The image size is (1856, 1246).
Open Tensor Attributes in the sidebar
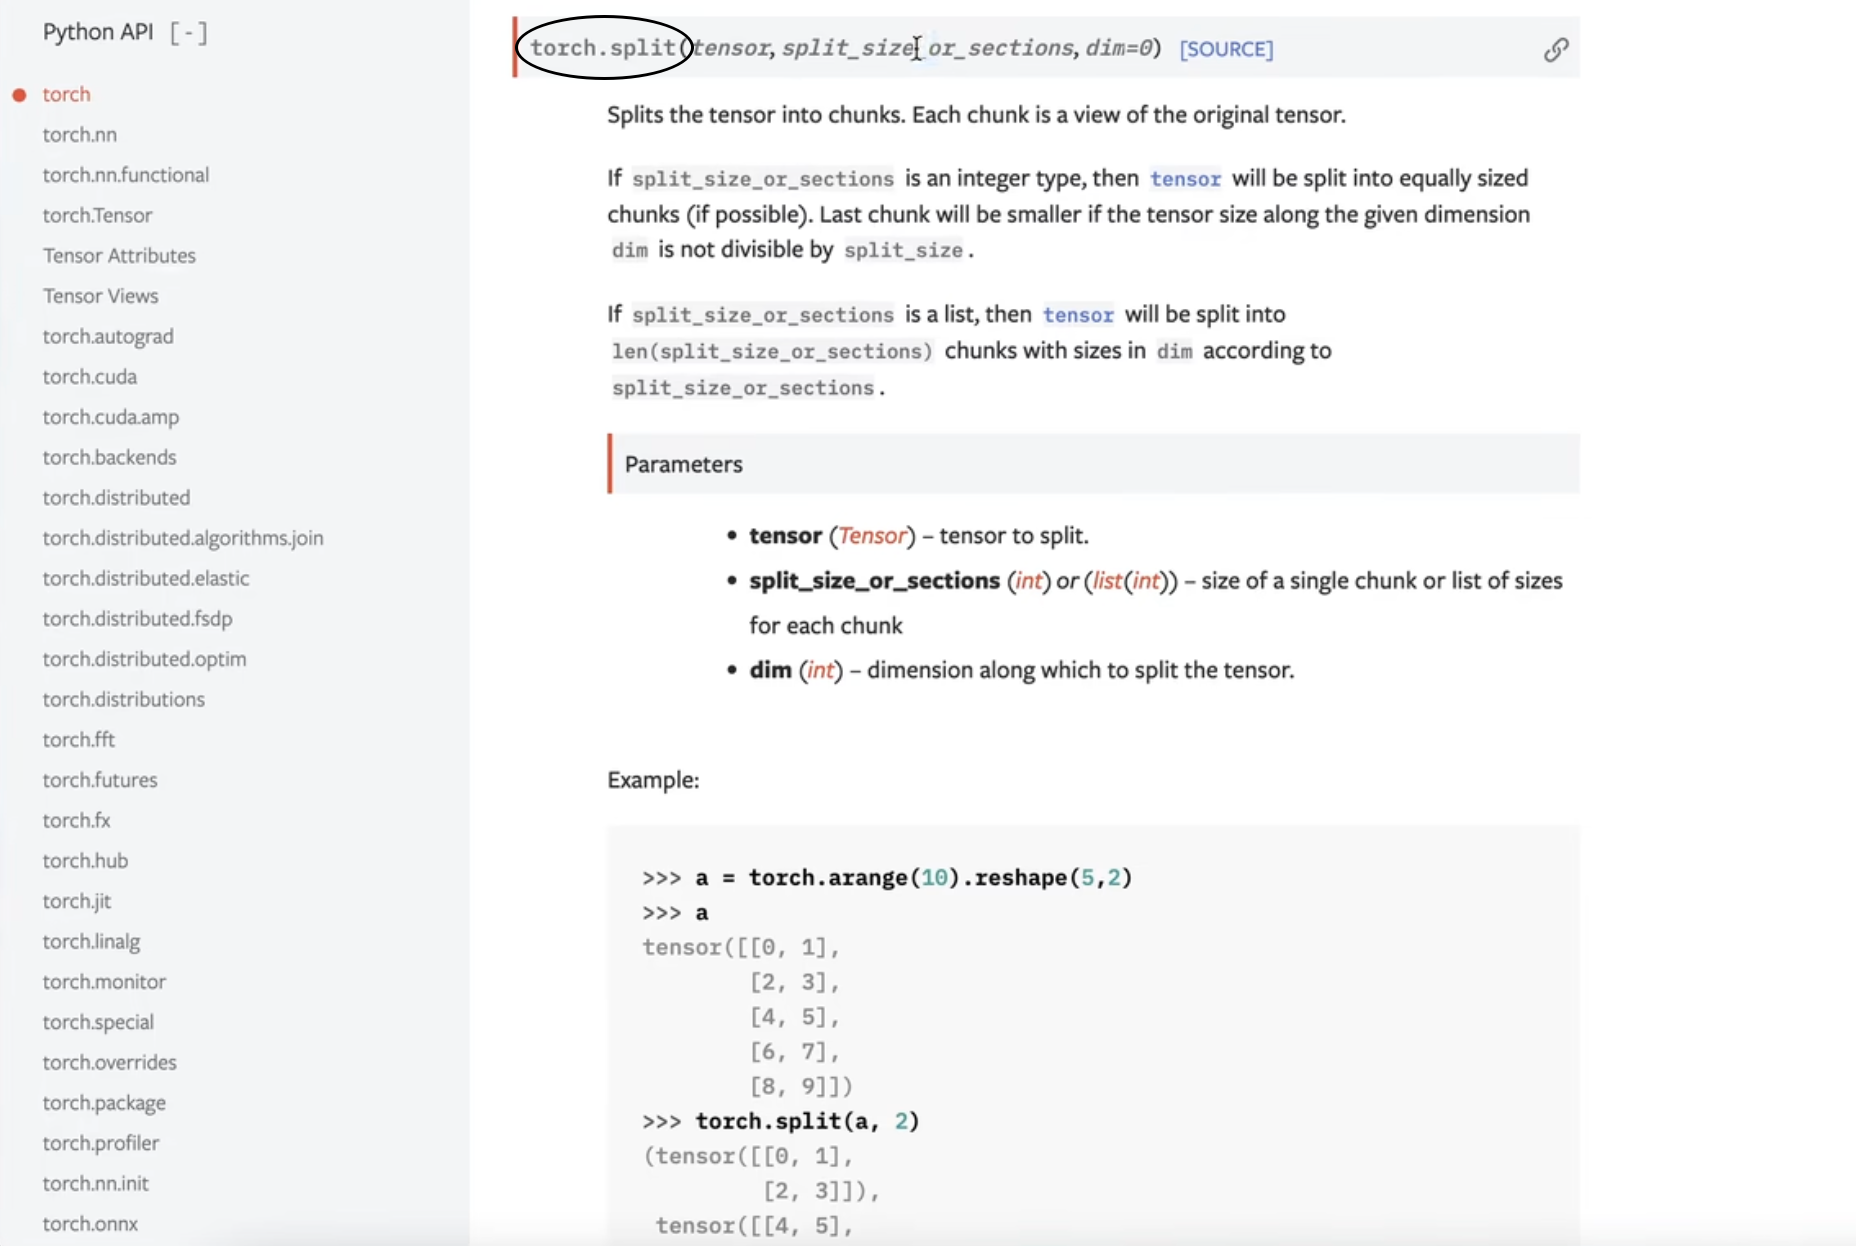coord(119,255)
